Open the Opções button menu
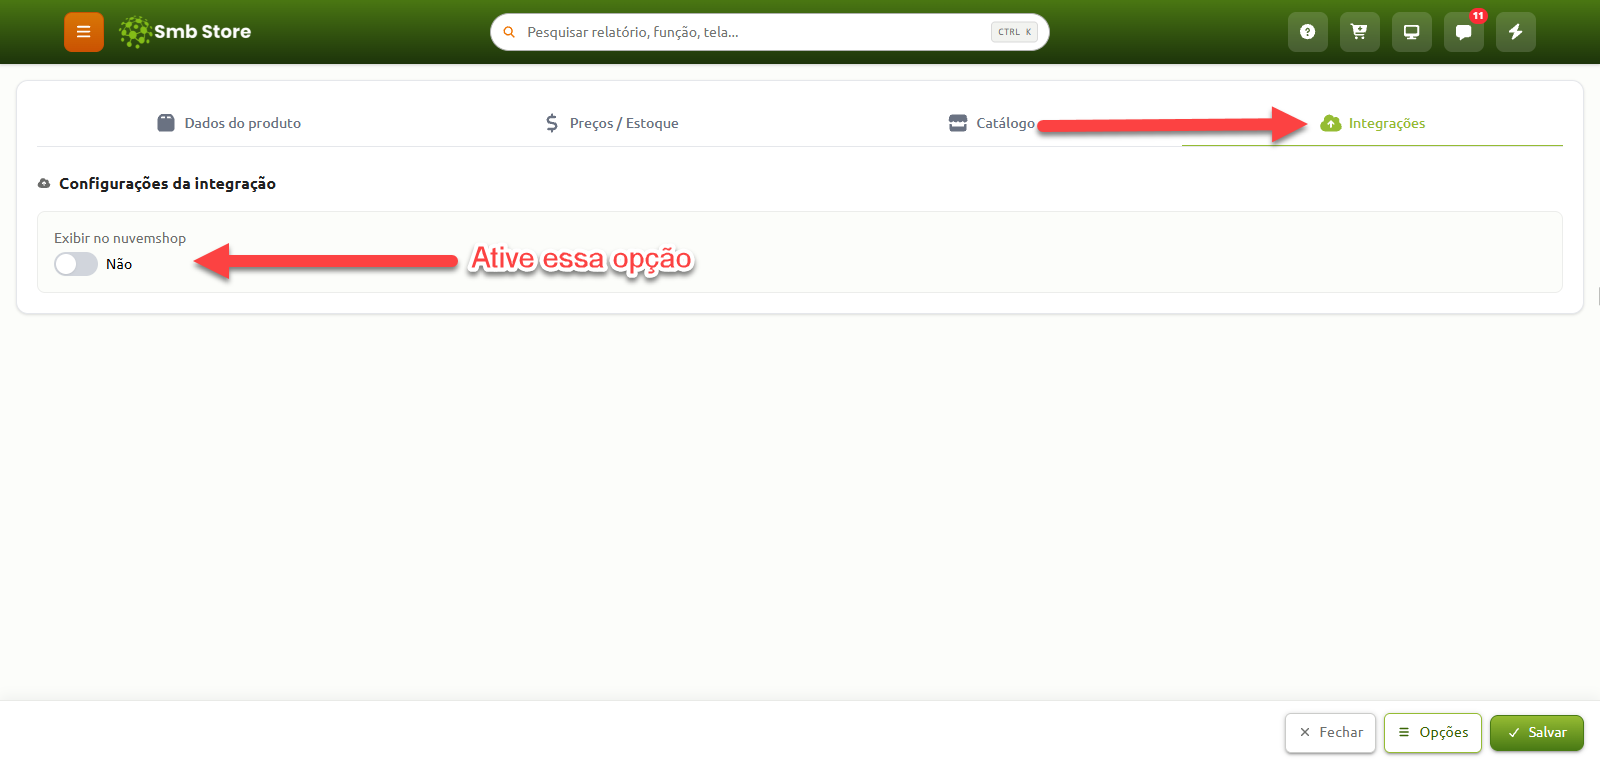Screen dimensions: 1600x765 (1433, 733)
